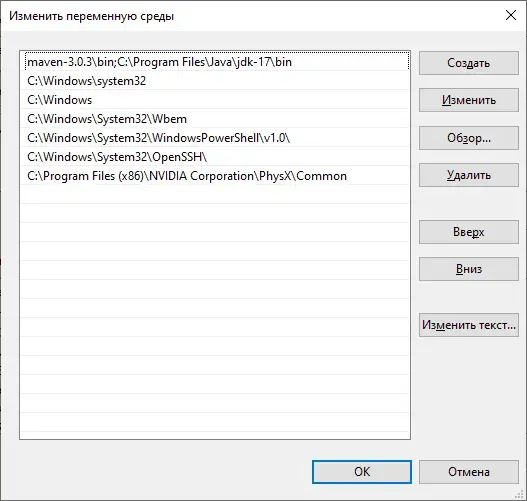Cancel the dialog with Отмена

(x=469, y=472)
